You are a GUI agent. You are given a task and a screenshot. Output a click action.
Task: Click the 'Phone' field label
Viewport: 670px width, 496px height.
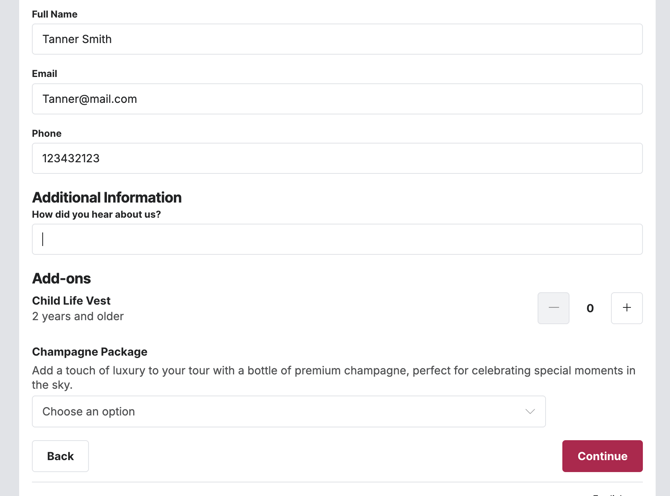(47, 133)
